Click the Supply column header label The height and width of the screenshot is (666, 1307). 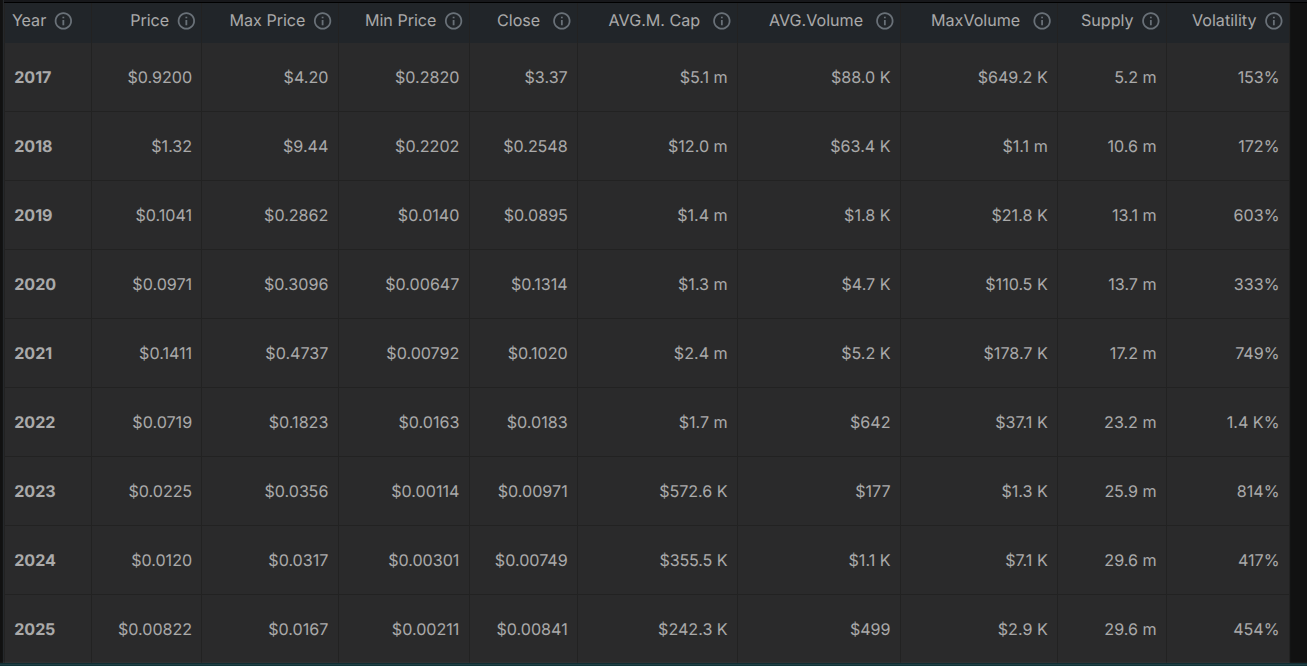point(1107,21)
